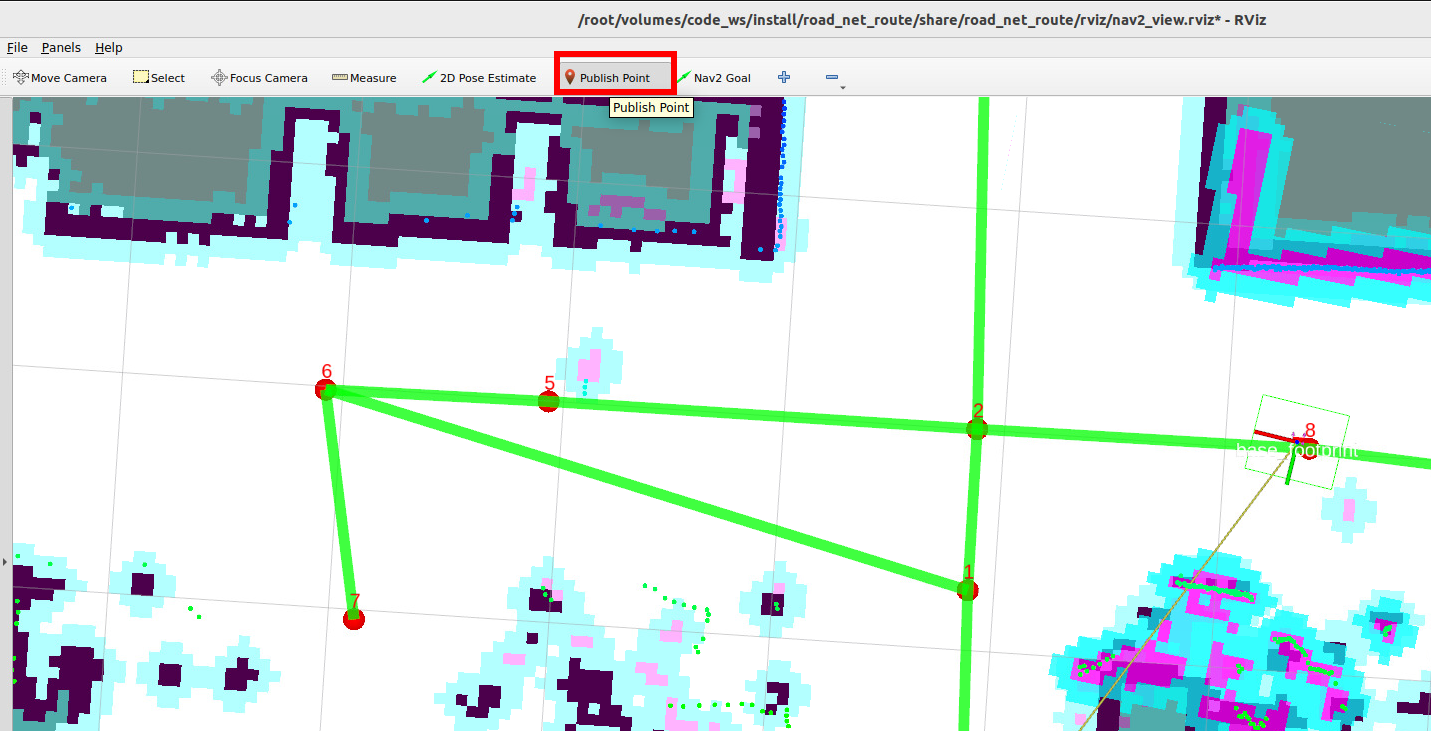1431x731 pixels.
Task: Click the Publish Point tool
Action: point(607,78)
